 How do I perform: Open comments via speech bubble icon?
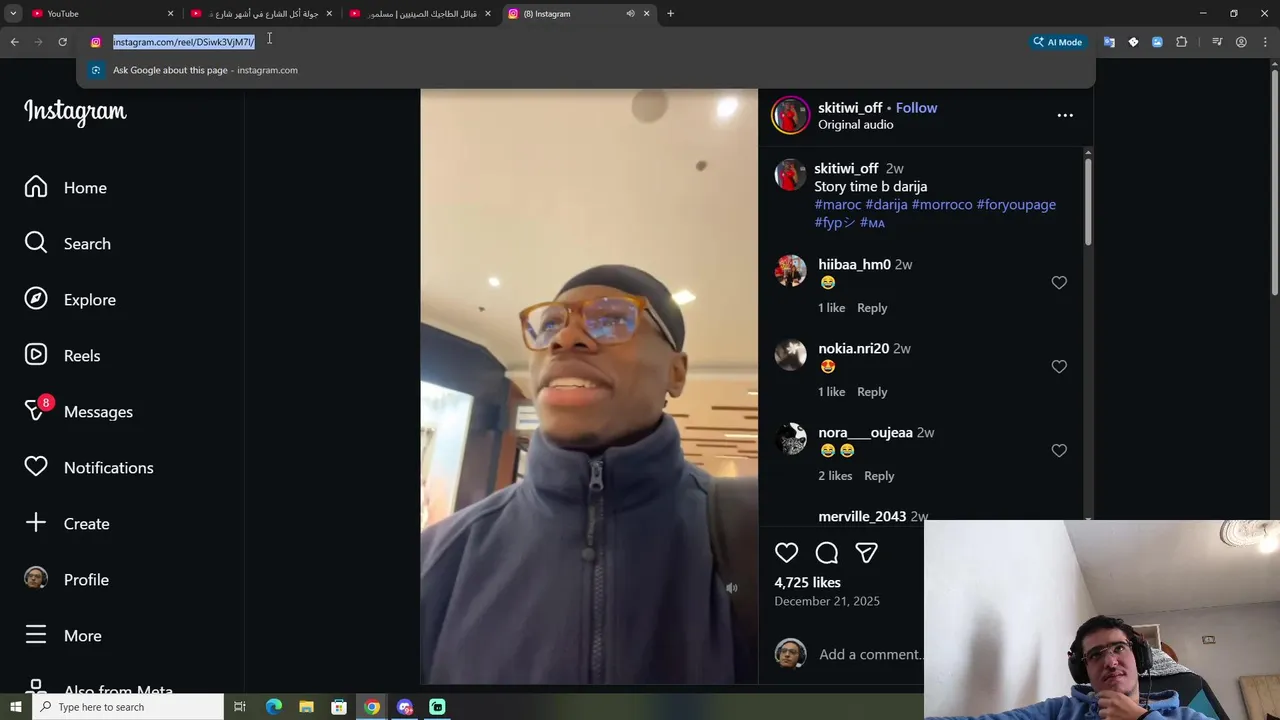pyautogui.click(x=827, y=553)
